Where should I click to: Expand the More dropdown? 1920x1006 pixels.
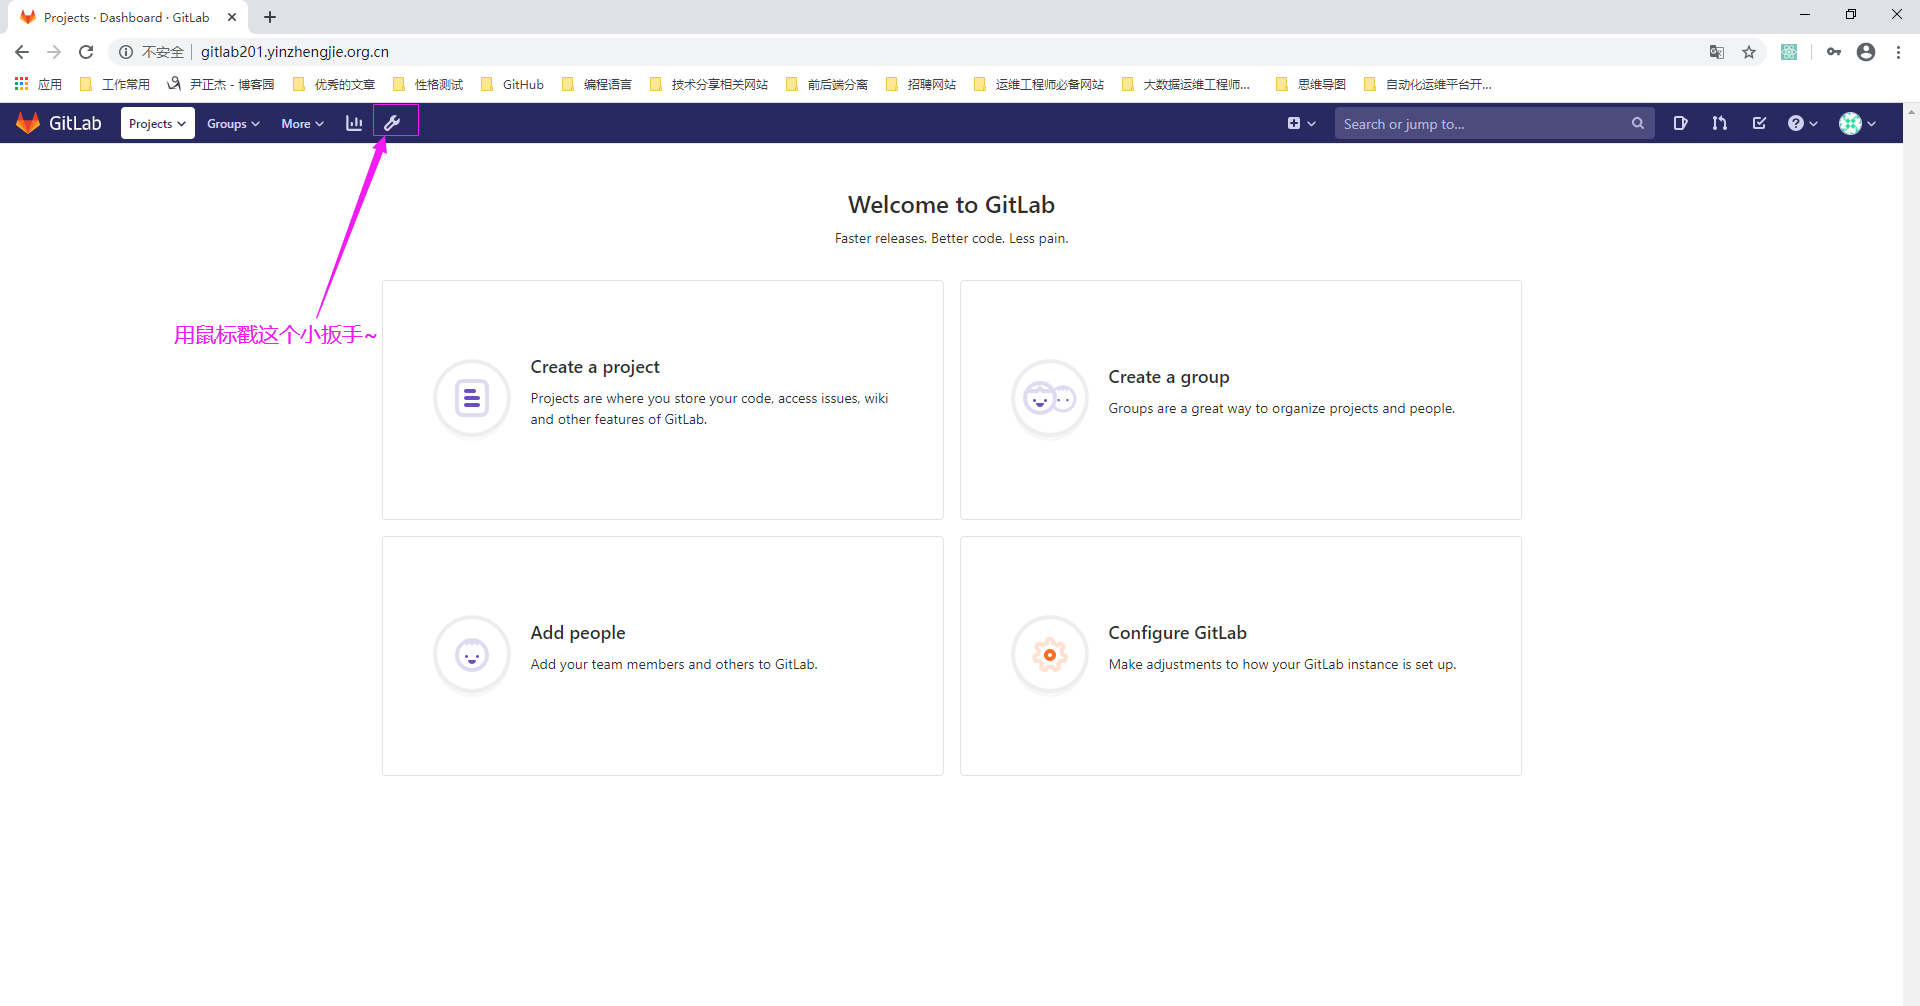[x=302, y=123]
